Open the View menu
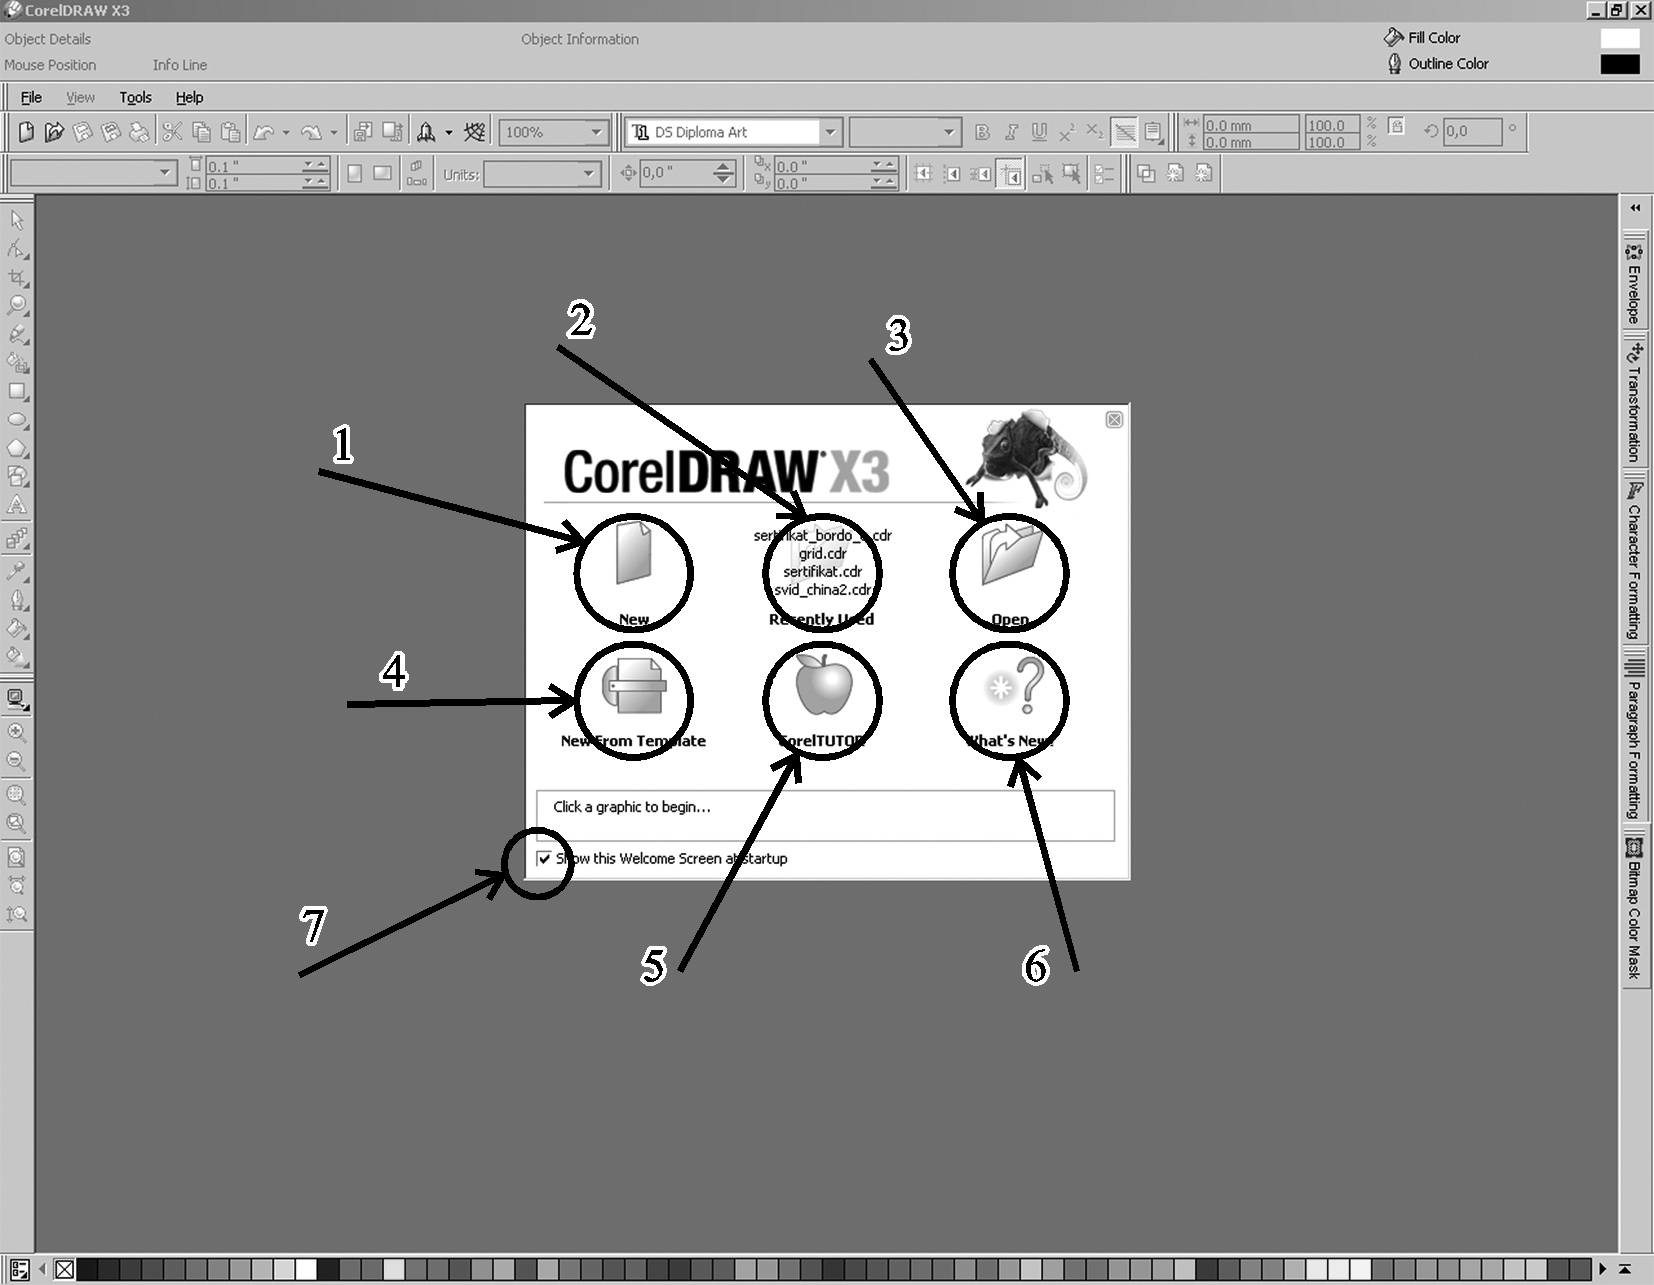1654x1285 pixels. tap(80, 97)
